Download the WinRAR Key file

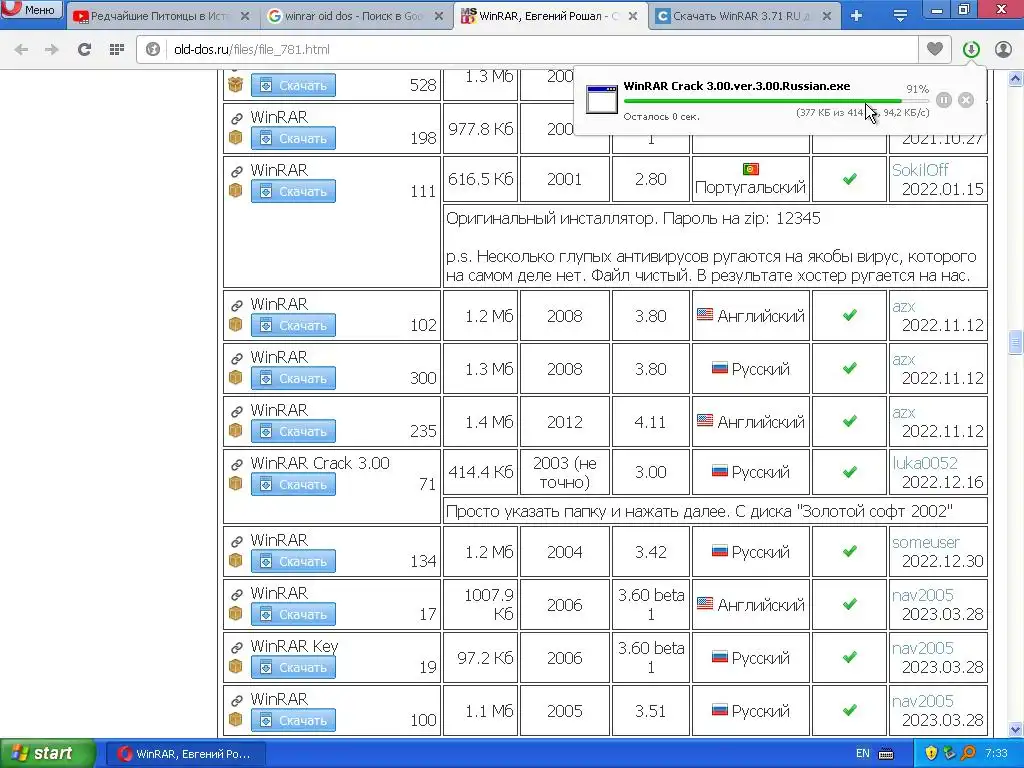tap(293, 667)
